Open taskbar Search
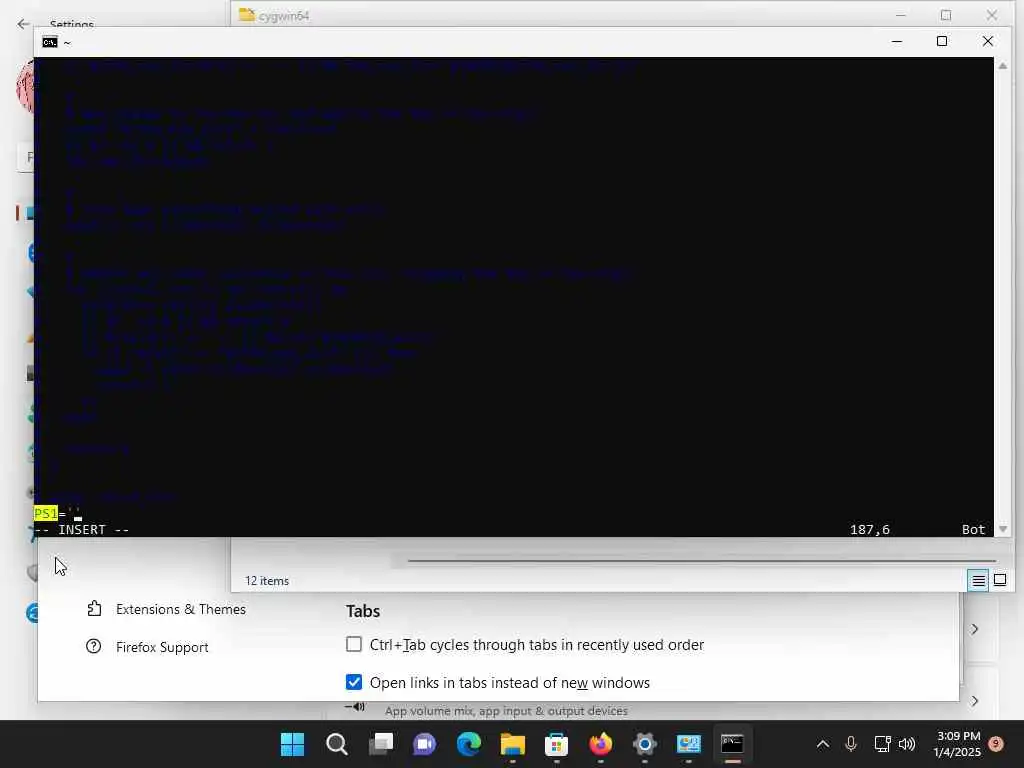Image resolution: width=1024 pixels, height=768 pixels. (336, 744)
